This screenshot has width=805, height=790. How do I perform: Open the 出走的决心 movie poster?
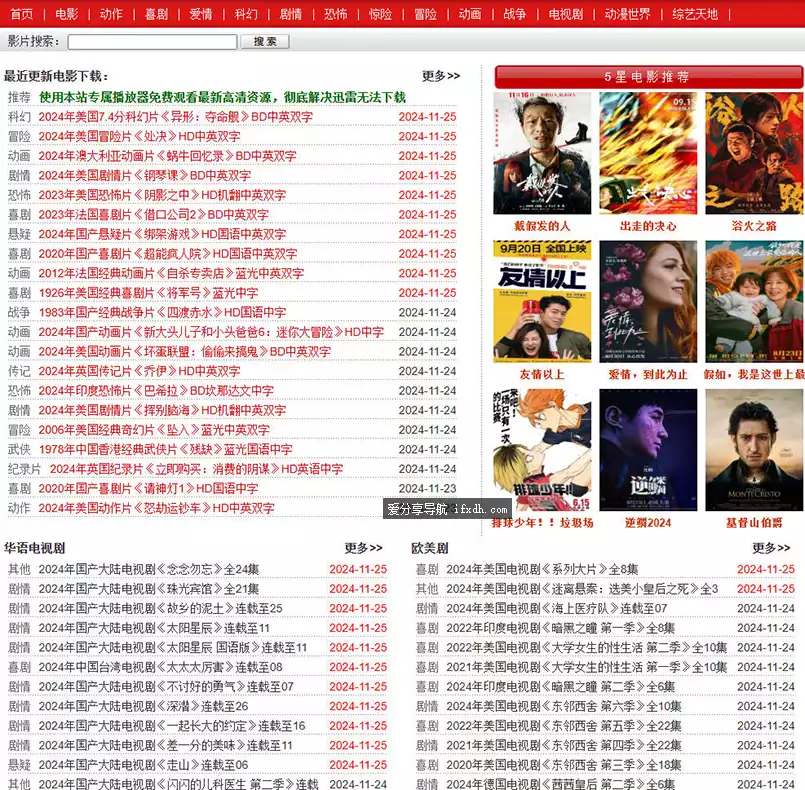[x=648, y=153]
